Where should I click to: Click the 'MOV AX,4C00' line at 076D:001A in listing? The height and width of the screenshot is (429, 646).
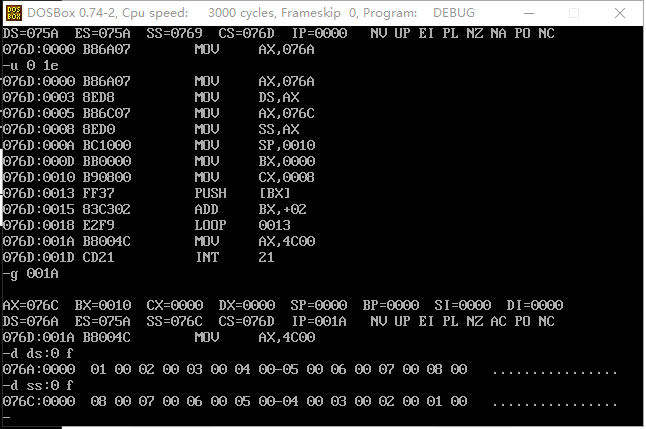click(x=159, y=242)
